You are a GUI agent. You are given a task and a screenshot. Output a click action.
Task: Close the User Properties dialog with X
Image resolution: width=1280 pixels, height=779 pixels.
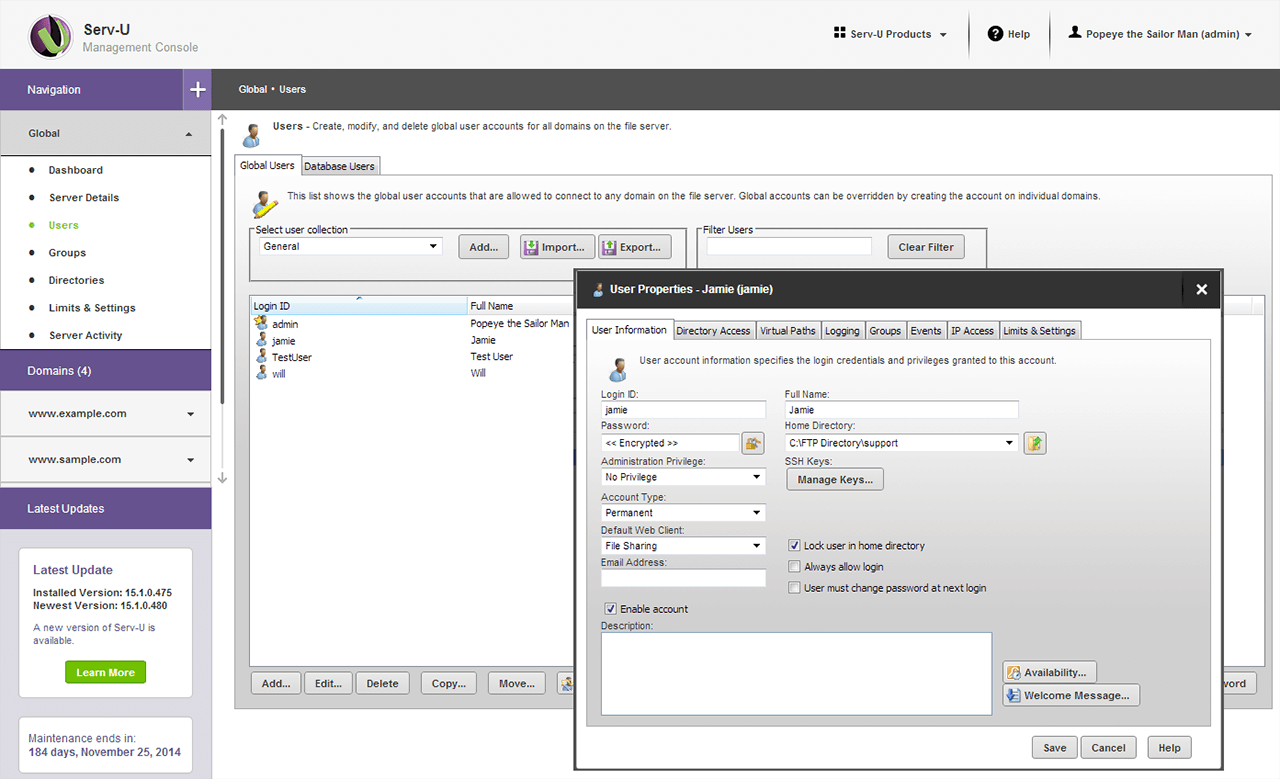click(x=1202, y=289)
